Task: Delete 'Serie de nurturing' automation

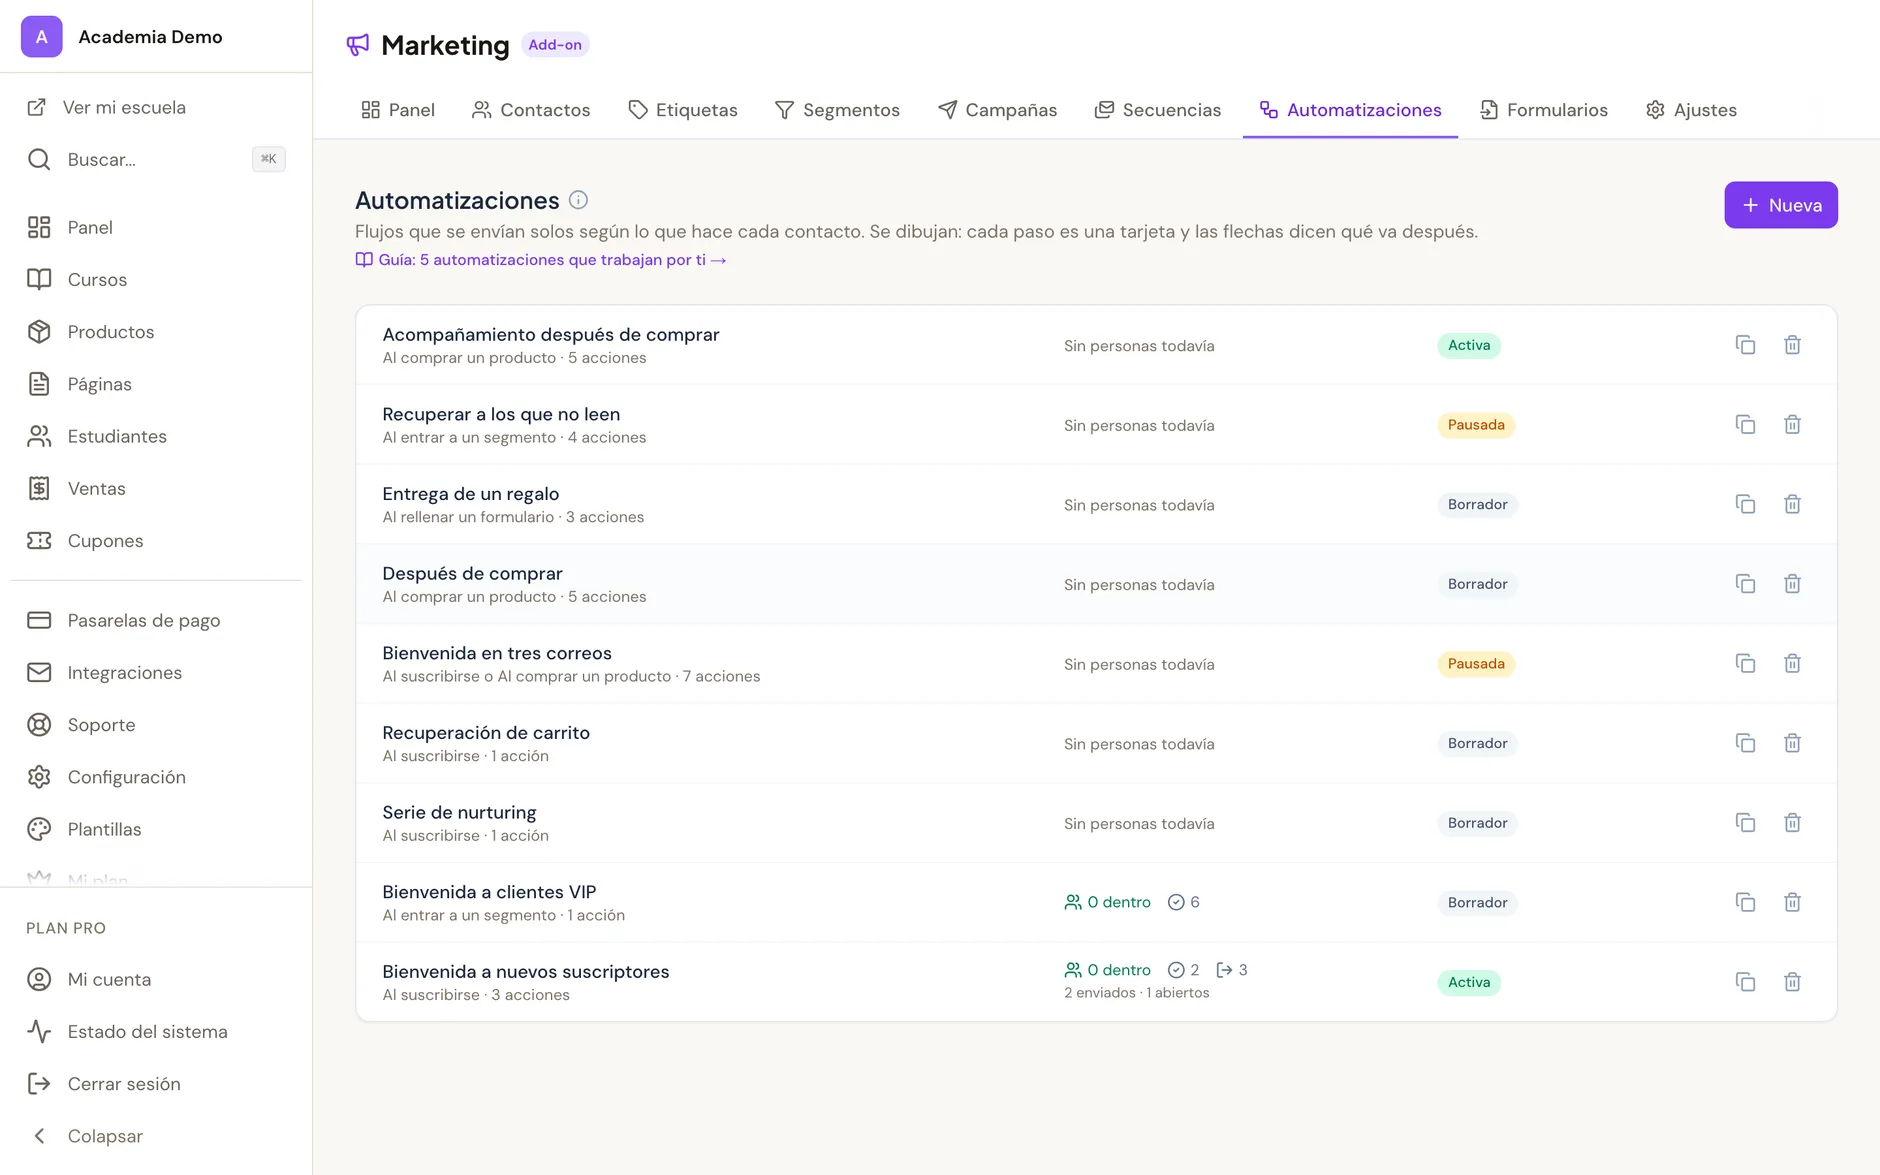Action: click(1792, 823)
